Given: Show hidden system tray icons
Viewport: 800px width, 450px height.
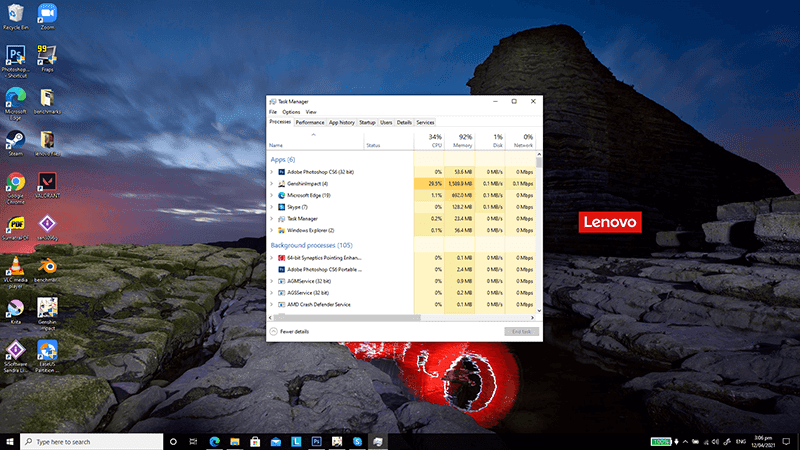Looking at the screenshot, I should [685, 442].
